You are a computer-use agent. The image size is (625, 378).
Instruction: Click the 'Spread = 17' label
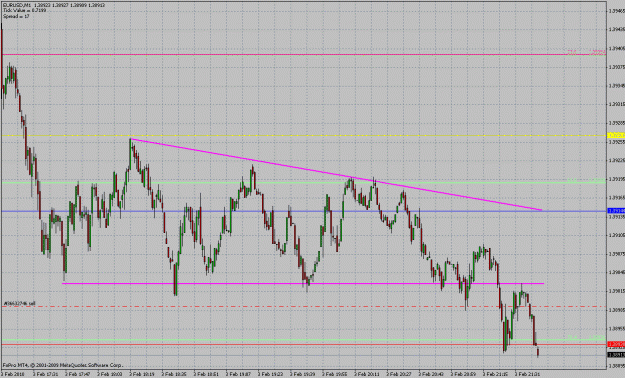pos(16,16)
